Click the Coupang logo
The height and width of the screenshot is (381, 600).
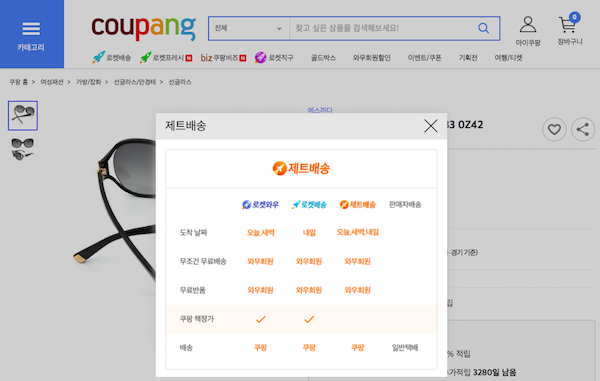point(143,28)
